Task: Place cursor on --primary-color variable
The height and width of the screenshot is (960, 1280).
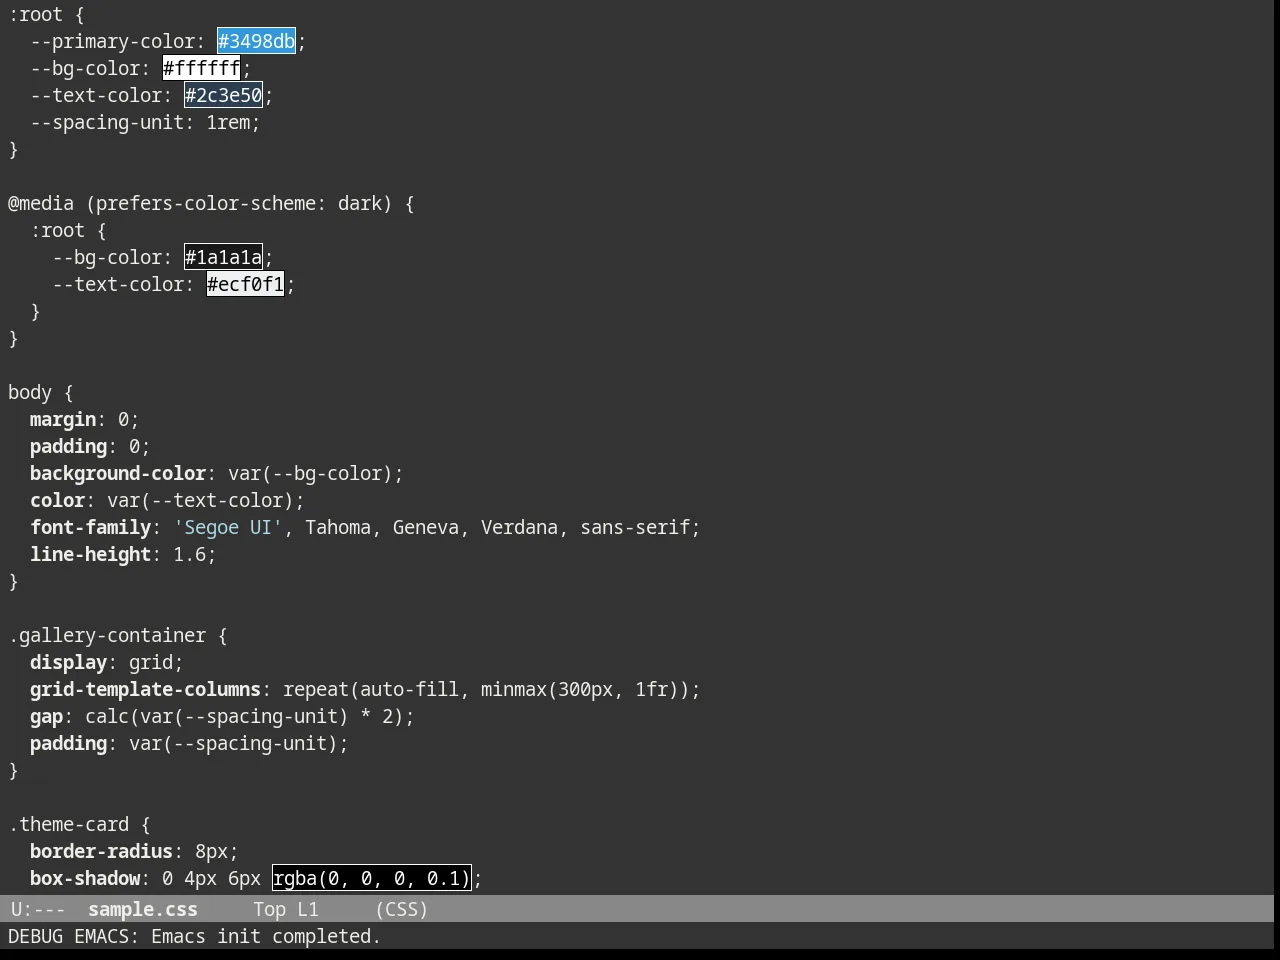Action: pyautogui.click(x=112, y=41)
